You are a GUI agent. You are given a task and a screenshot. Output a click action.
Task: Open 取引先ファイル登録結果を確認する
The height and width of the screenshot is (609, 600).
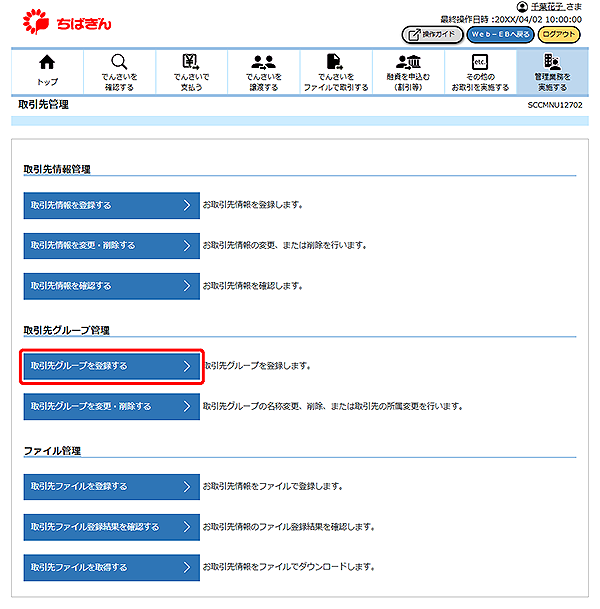(x=111, y=527)
